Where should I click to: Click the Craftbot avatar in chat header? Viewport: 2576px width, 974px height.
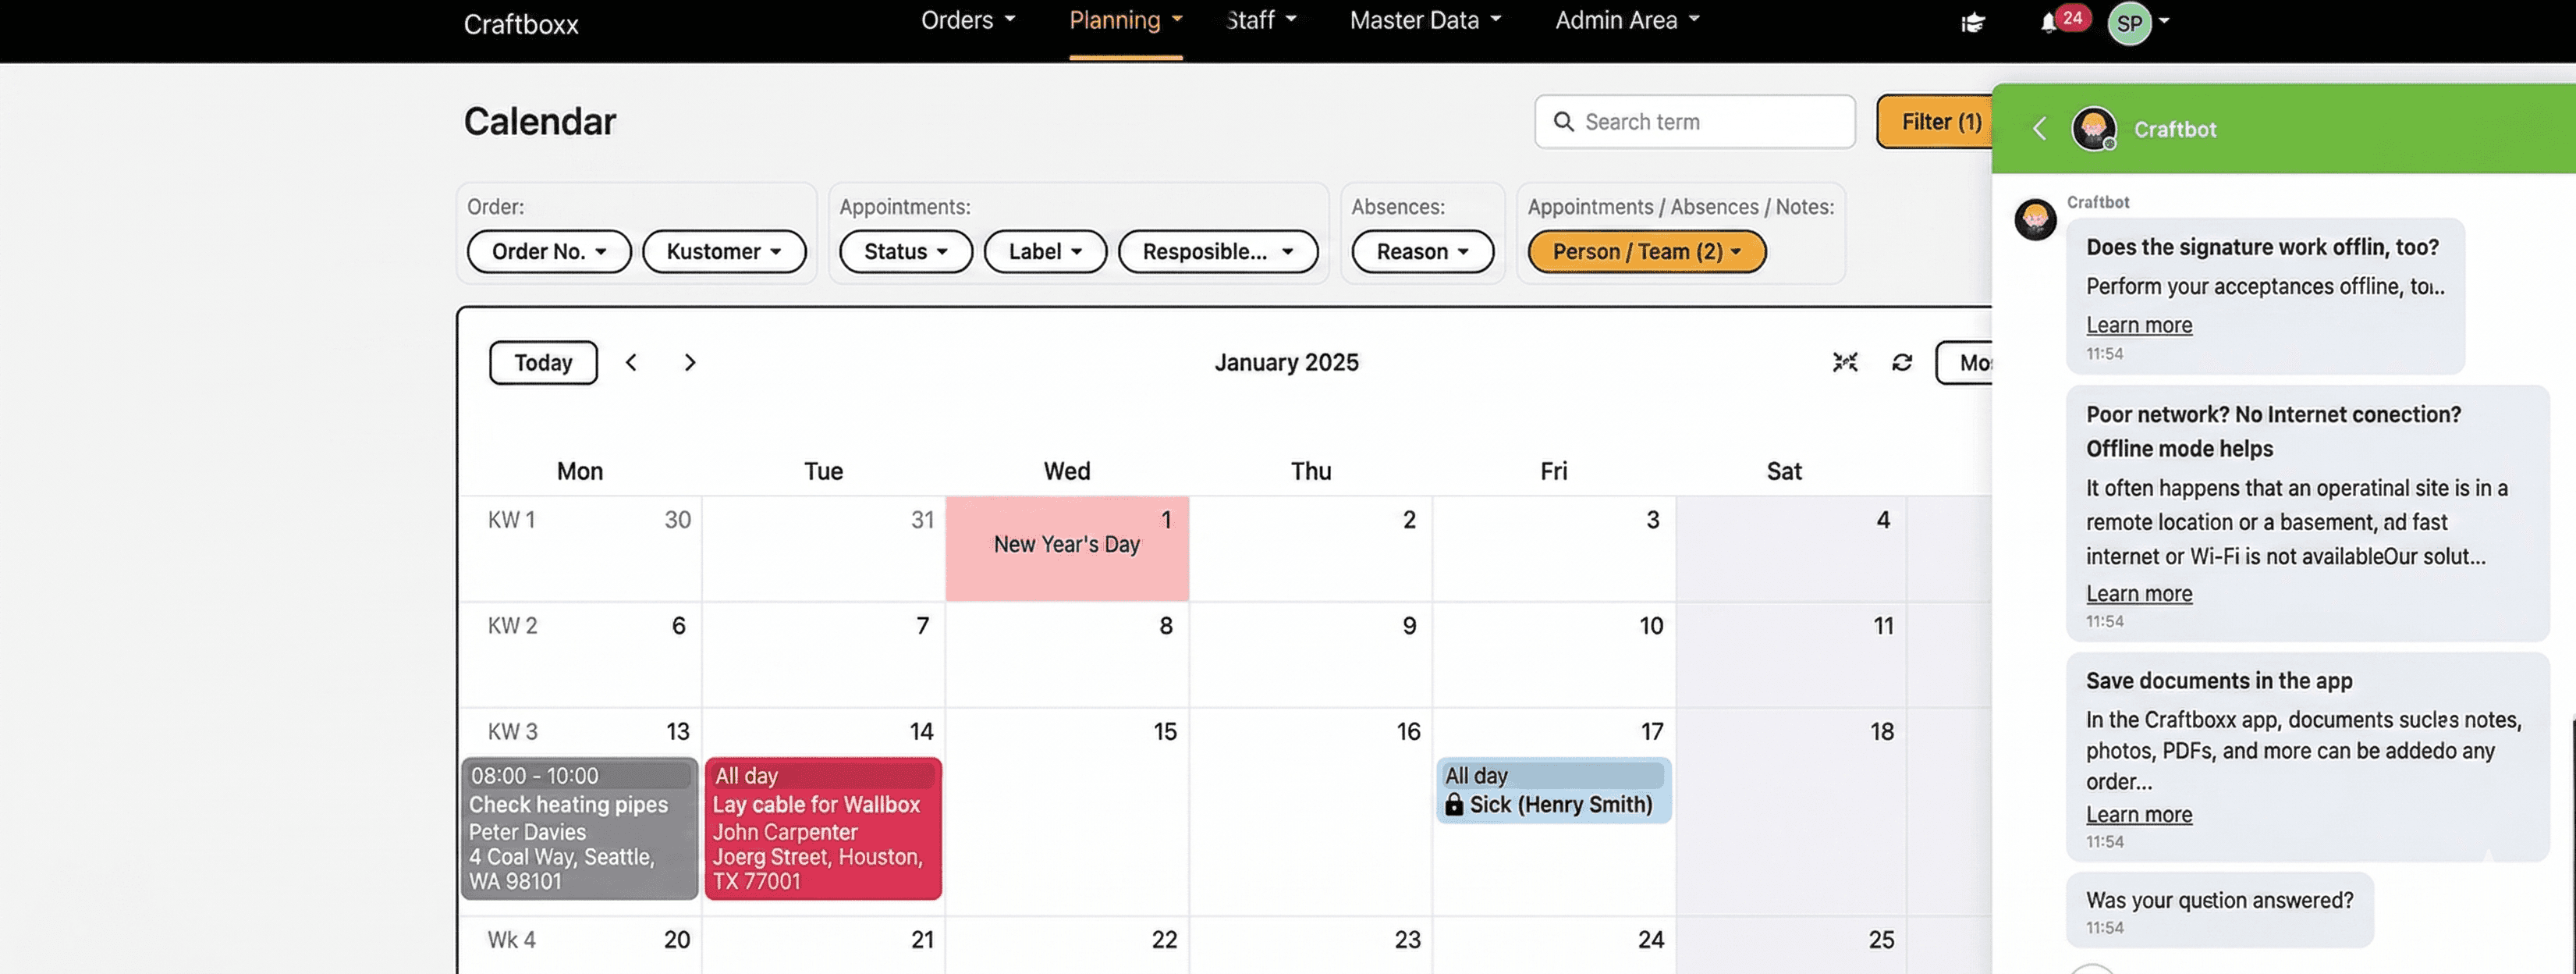2094,129
